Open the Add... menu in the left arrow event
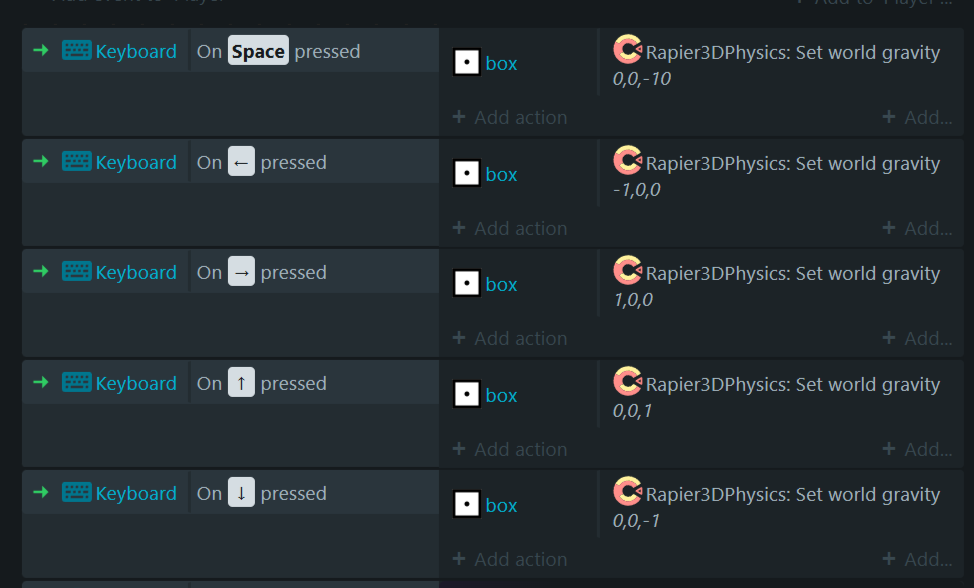Screen dimensions: 974x588 917,228
